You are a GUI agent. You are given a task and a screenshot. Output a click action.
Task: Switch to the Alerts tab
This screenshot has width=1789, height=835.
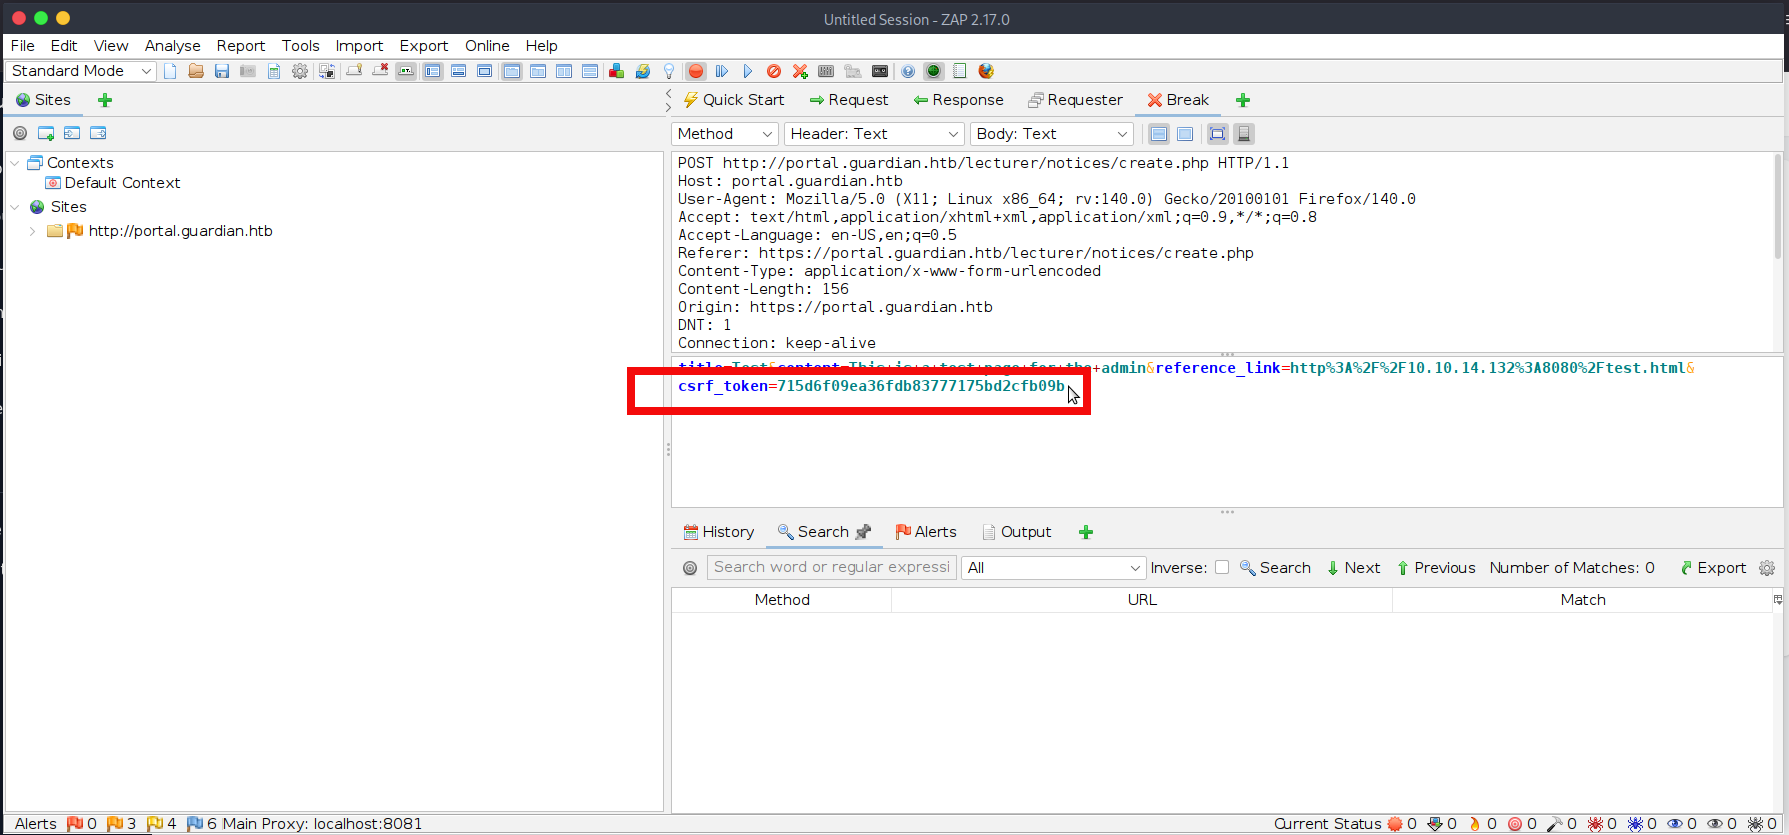coord(926,532)
